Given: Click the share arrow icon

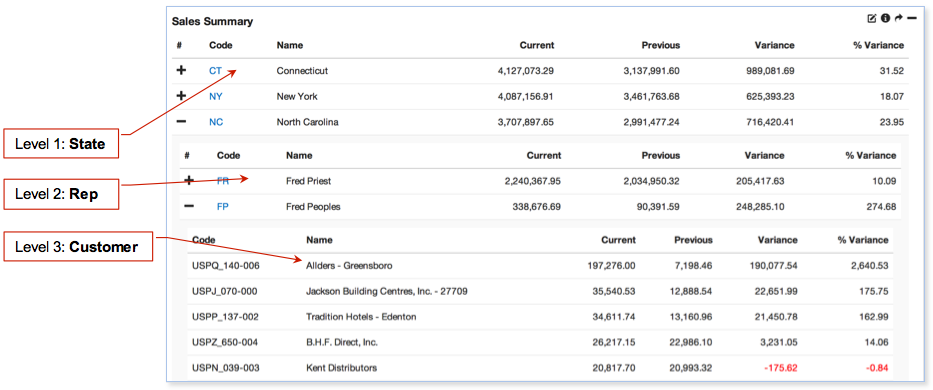Looking at the screenshot, I should [898, 18].
